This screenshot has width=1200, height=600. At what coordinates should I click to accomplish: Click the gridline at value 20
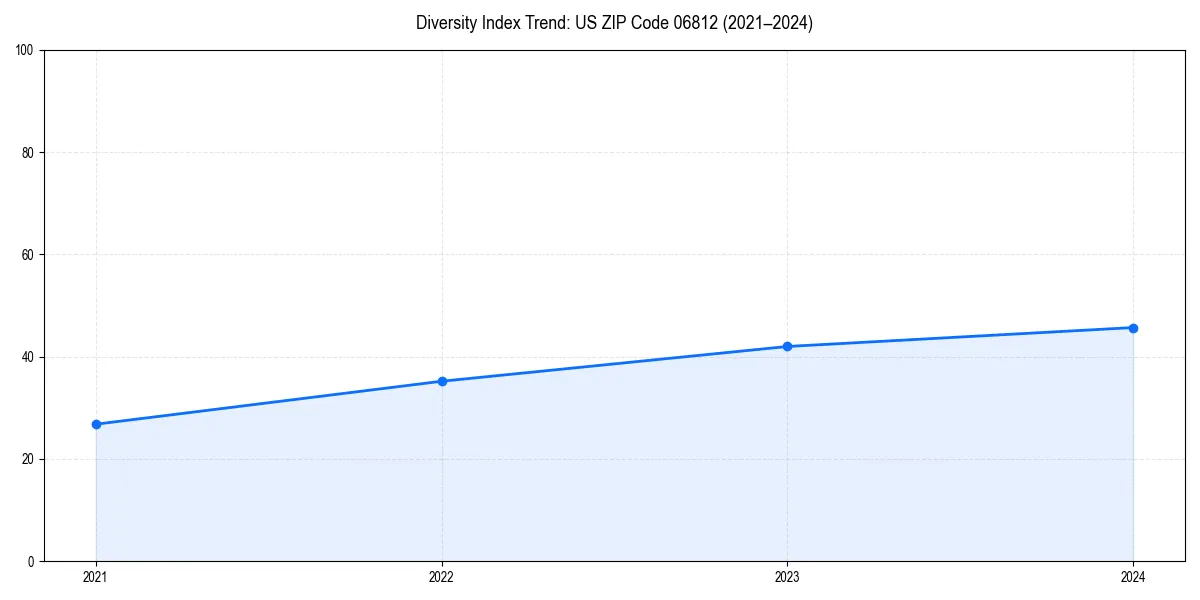(600, 454)
